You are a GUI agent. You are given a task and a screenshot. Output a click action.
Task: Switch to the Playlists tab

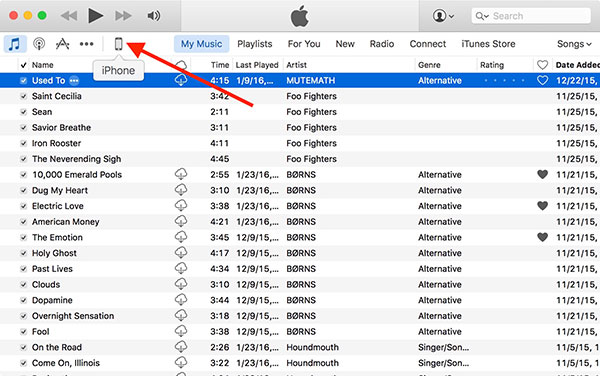pos(254,44)
